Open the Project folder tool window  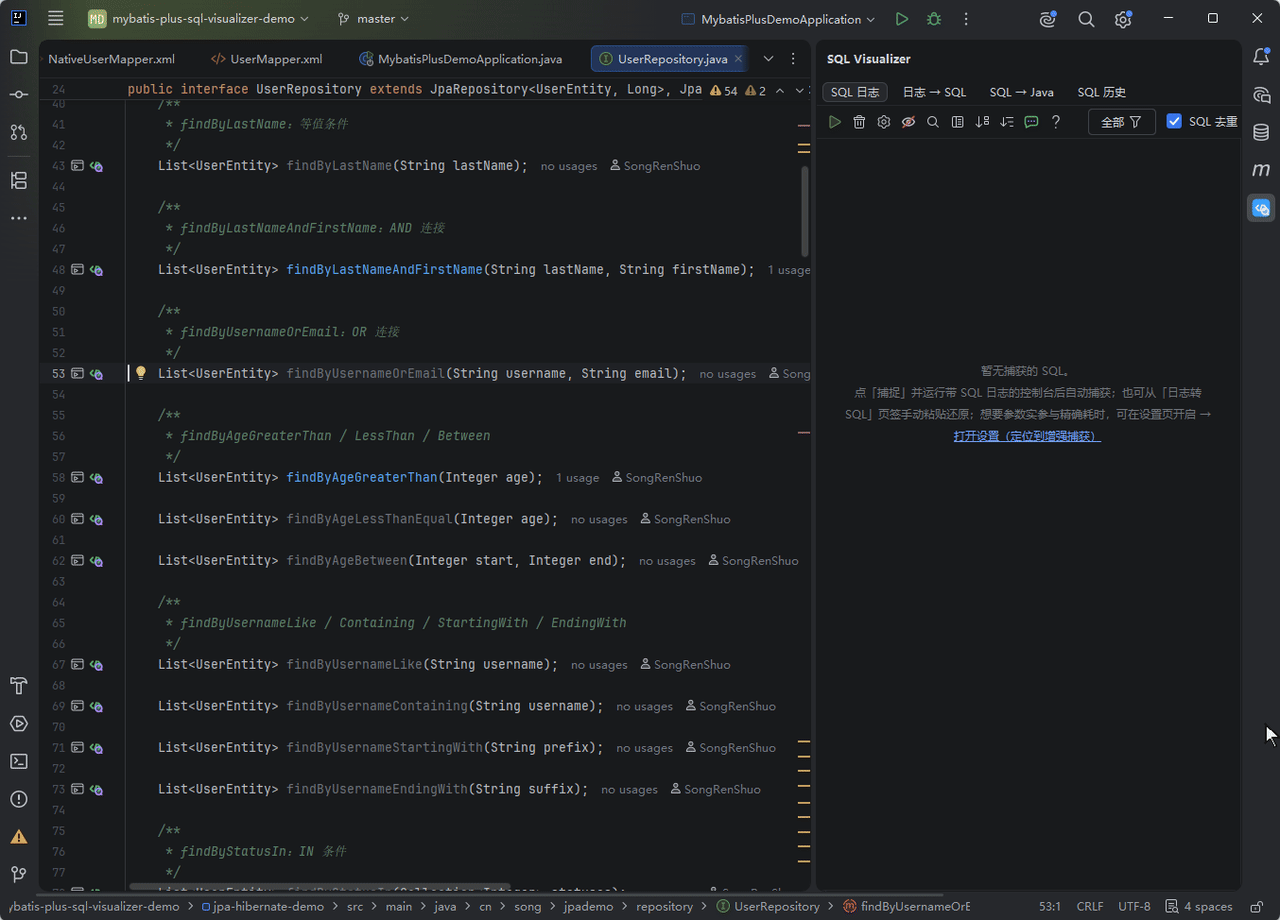[19, 57]
